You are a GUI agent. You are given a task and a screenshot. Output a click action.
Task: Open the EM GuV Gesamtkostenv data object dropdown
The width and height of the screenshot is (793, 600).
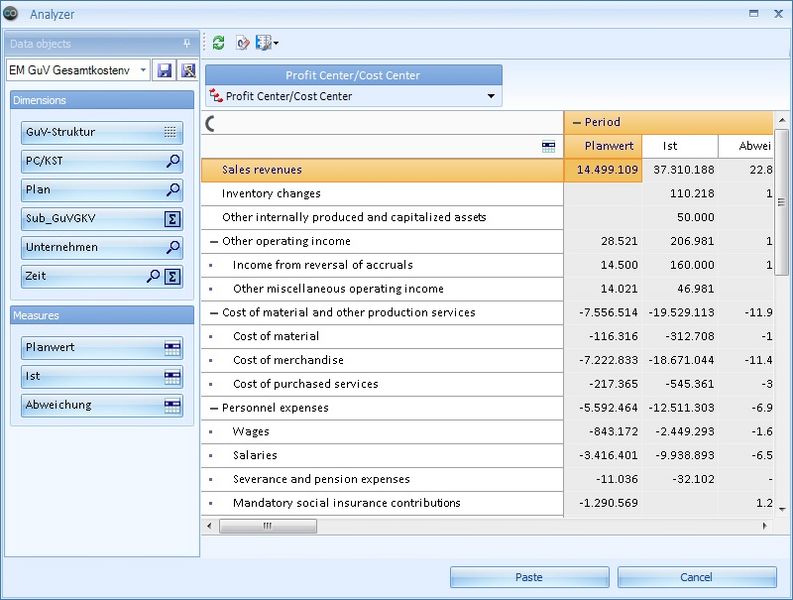143,70
